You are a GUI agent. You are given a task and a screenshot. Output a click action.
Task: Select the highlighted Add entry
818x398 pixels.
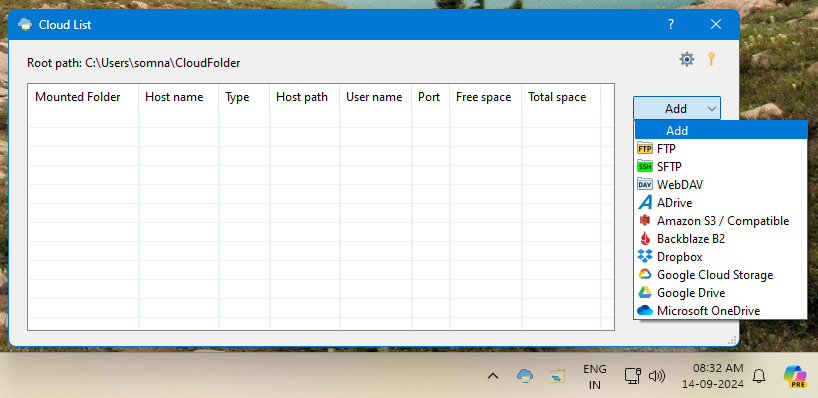720,130
